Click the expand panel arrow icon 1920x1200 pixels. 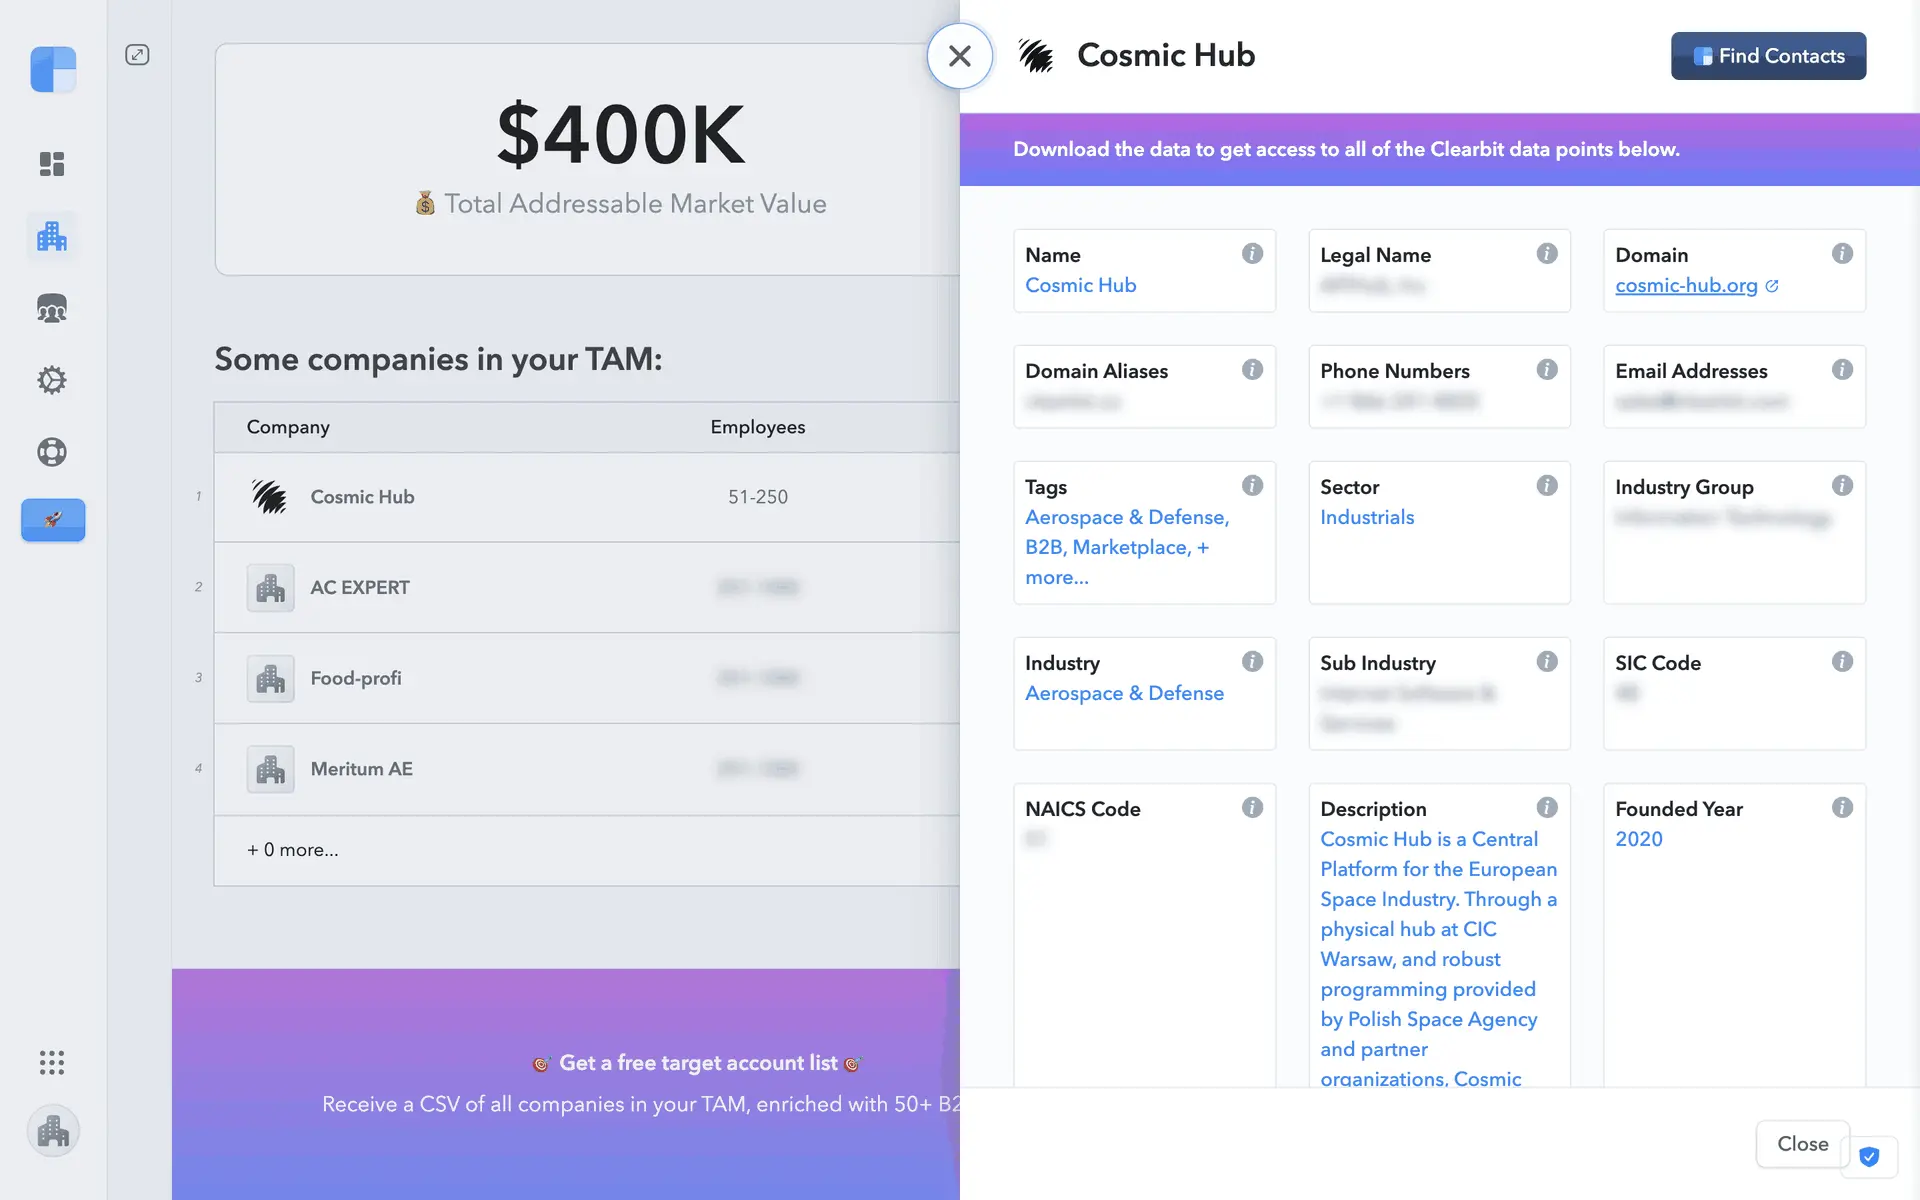point(137,55)
